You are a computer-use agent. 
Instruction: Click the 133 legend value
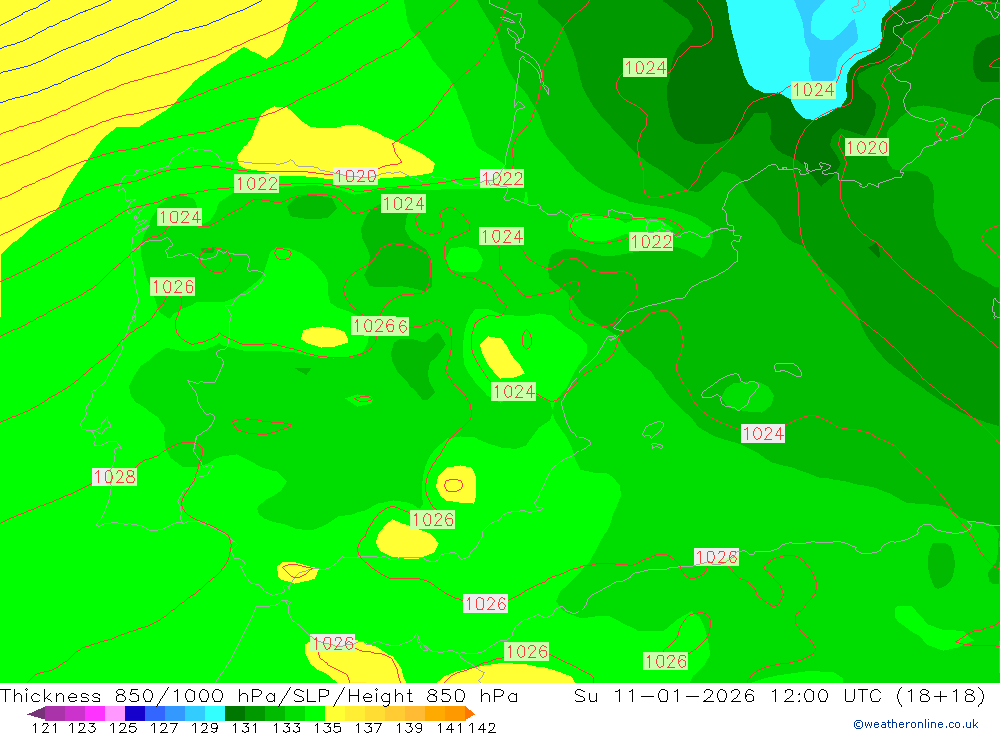(x=286, y=727)
